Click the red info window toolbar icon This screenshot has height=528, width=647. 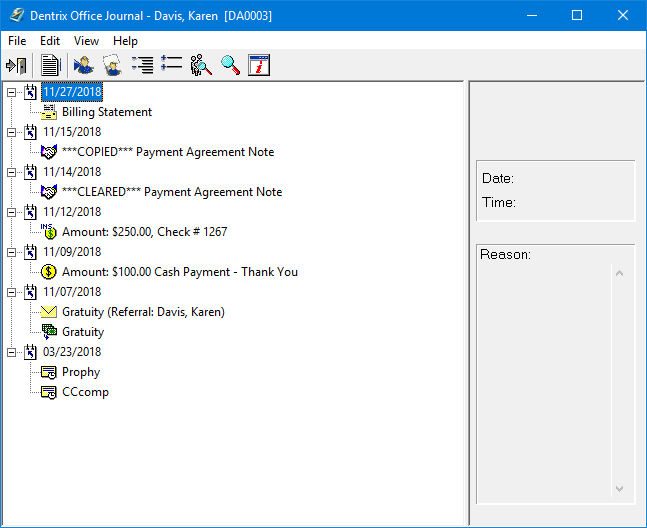click(259, 65)
